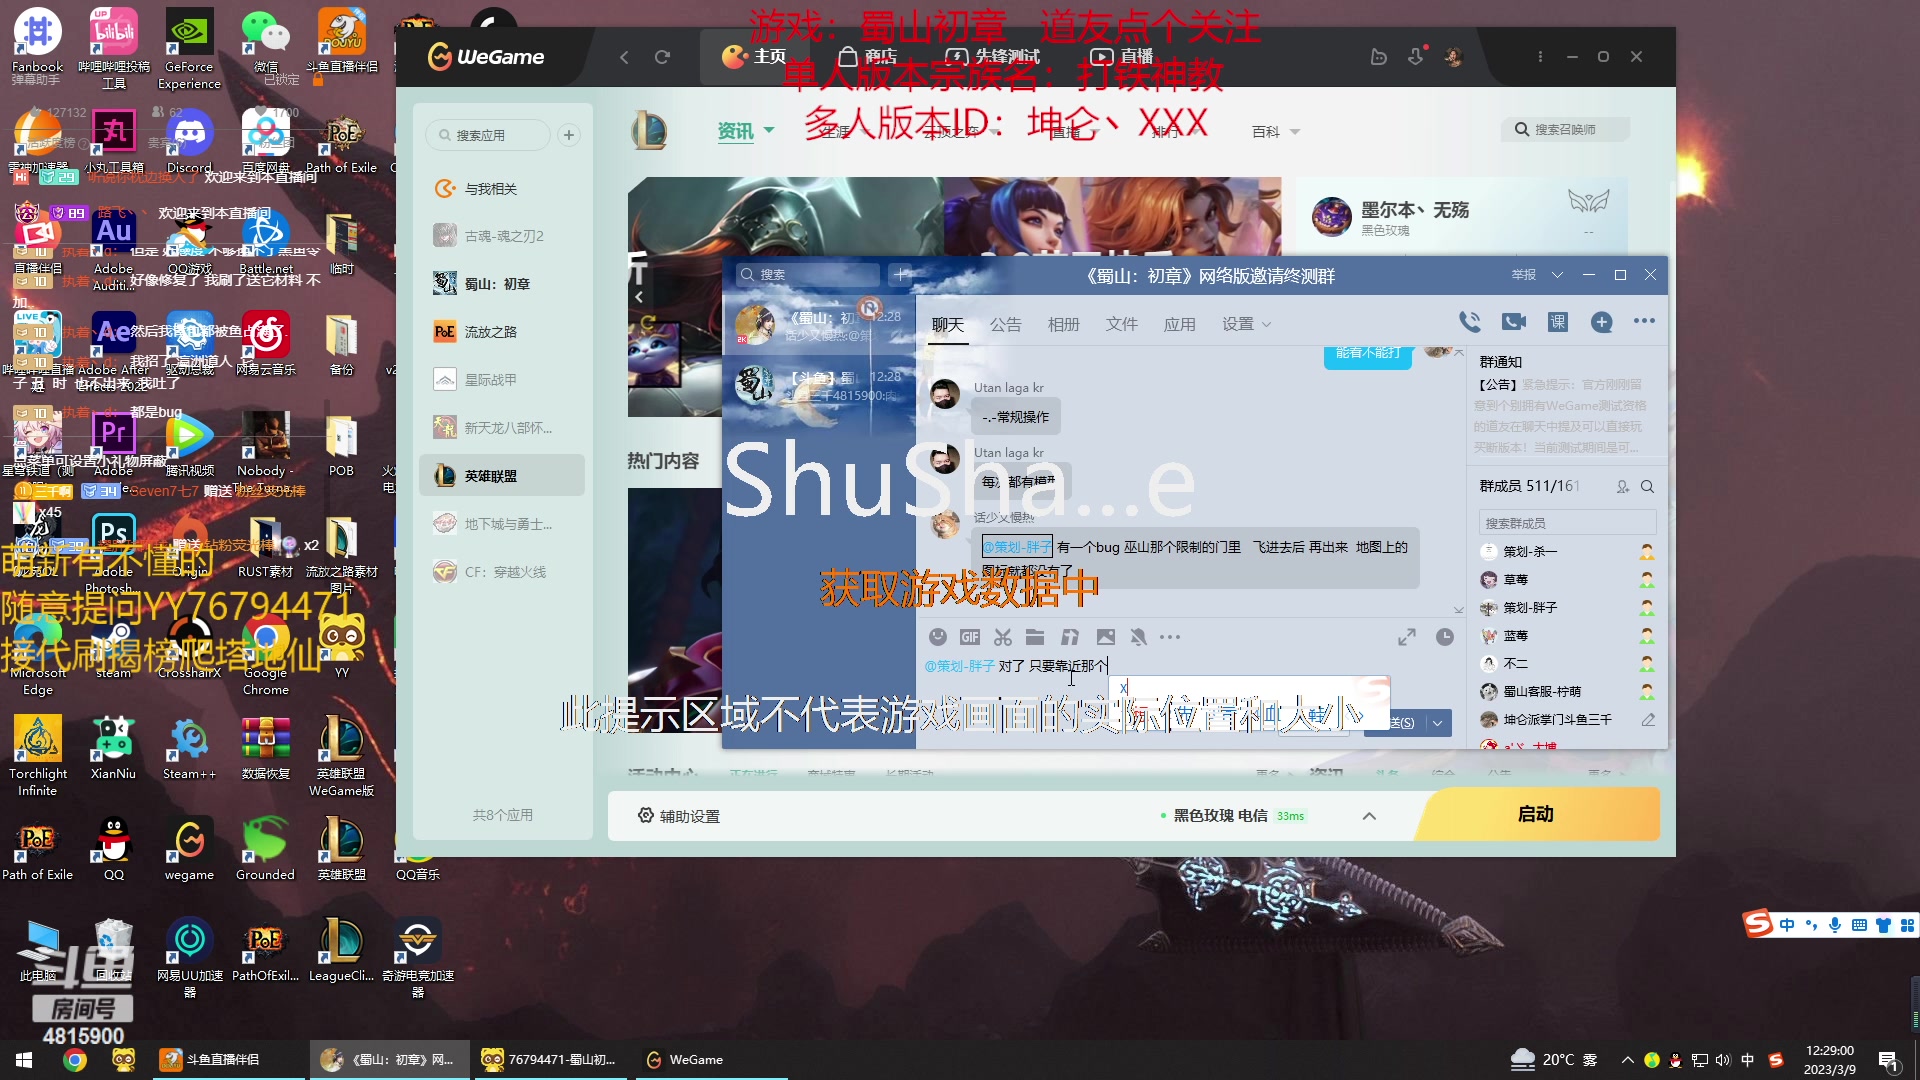Viewport: 1920px width, 1080px height.
Task: Open the emoji picker in the chat toolbar
Action: click(938, 637)
